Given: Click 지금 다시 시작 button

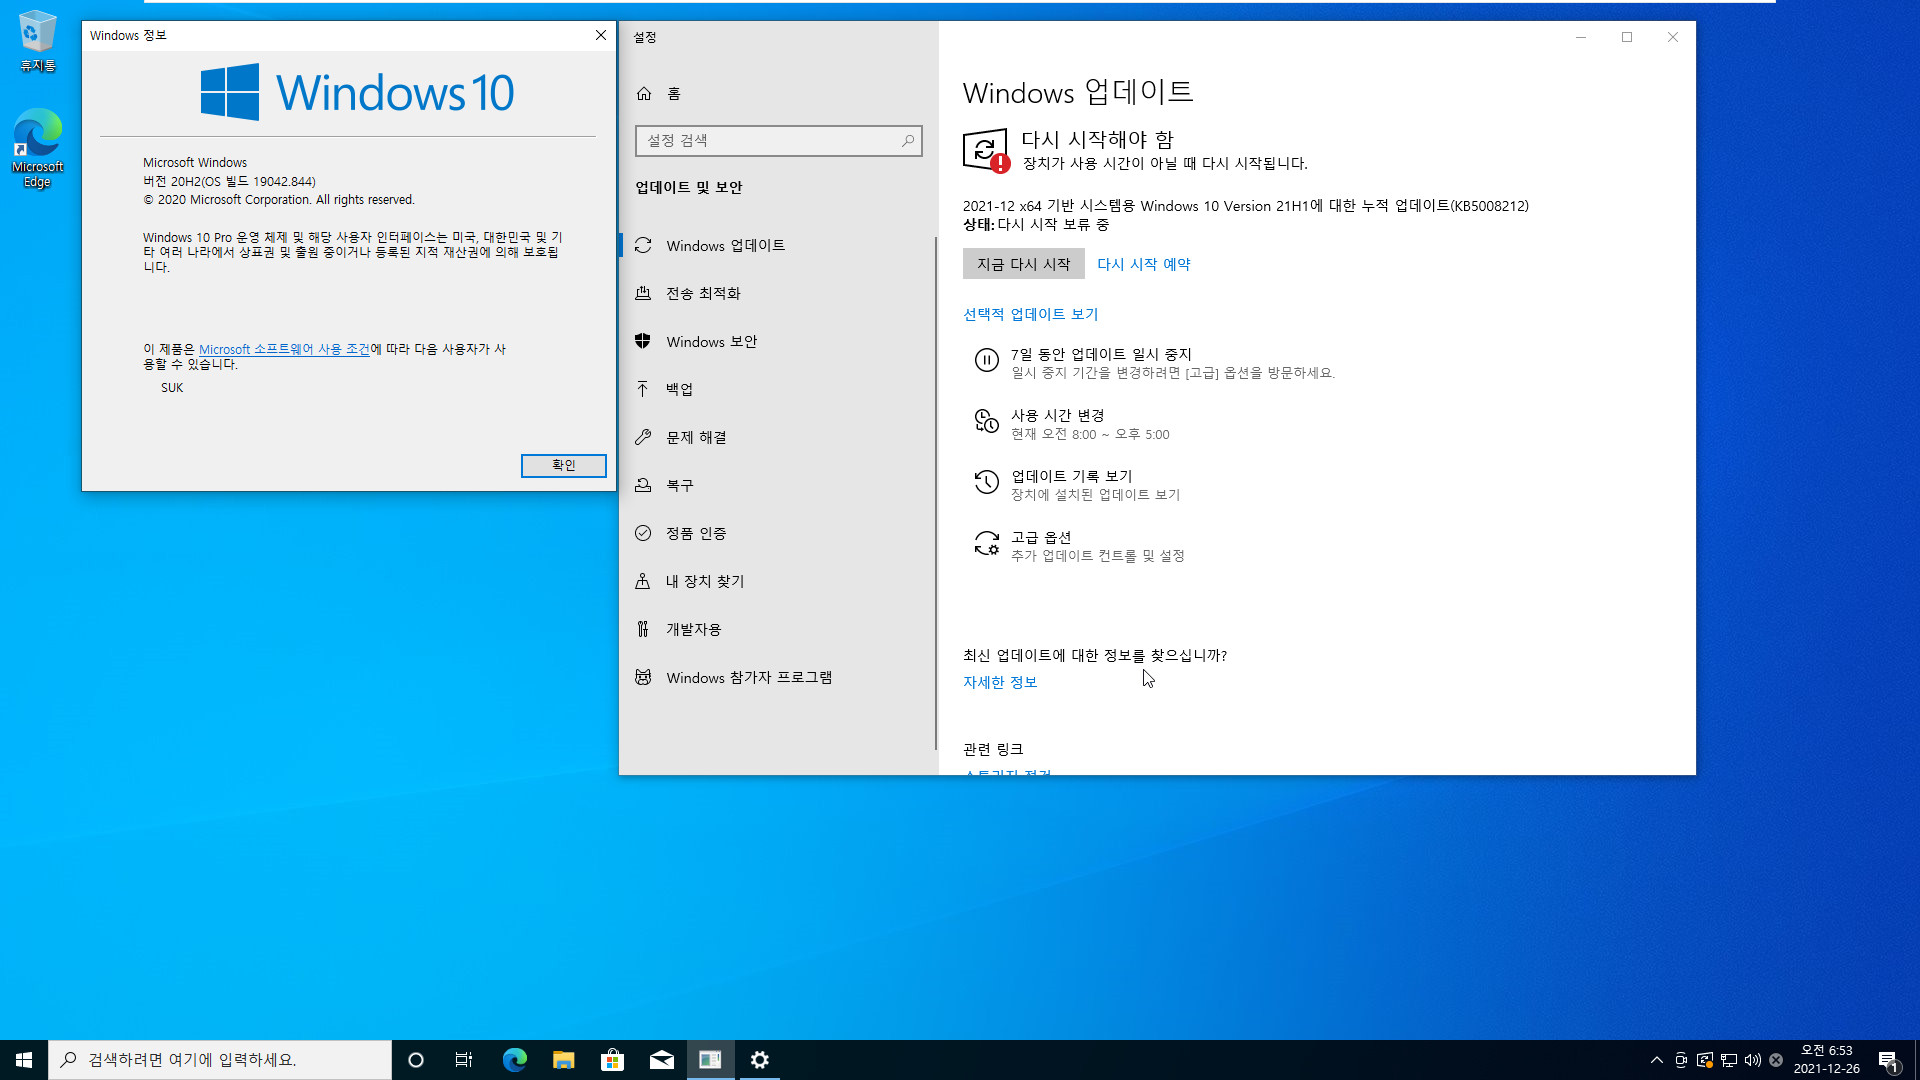Looking at the screenshot, I should [1023, 264].
